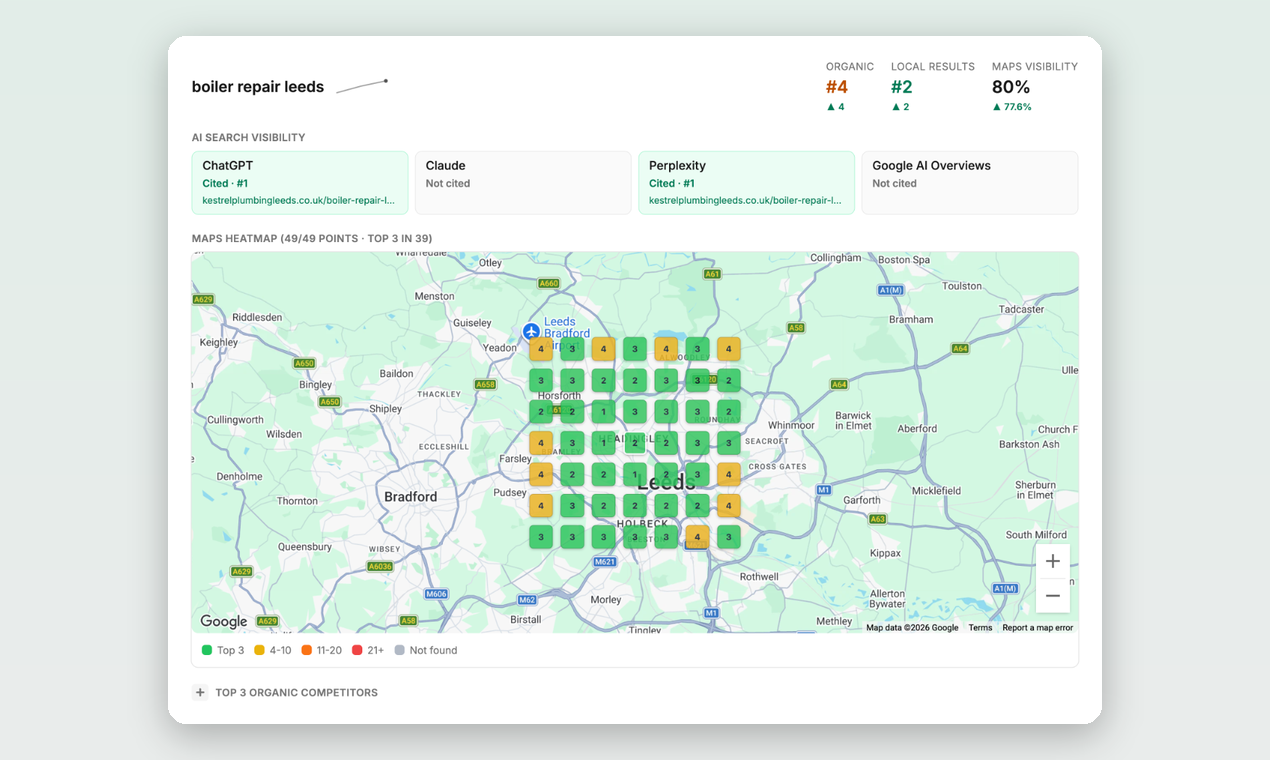This screenshot has width=1270, height=760.
Task: Click the M606 motorway shield
Action: coord(436,594)
